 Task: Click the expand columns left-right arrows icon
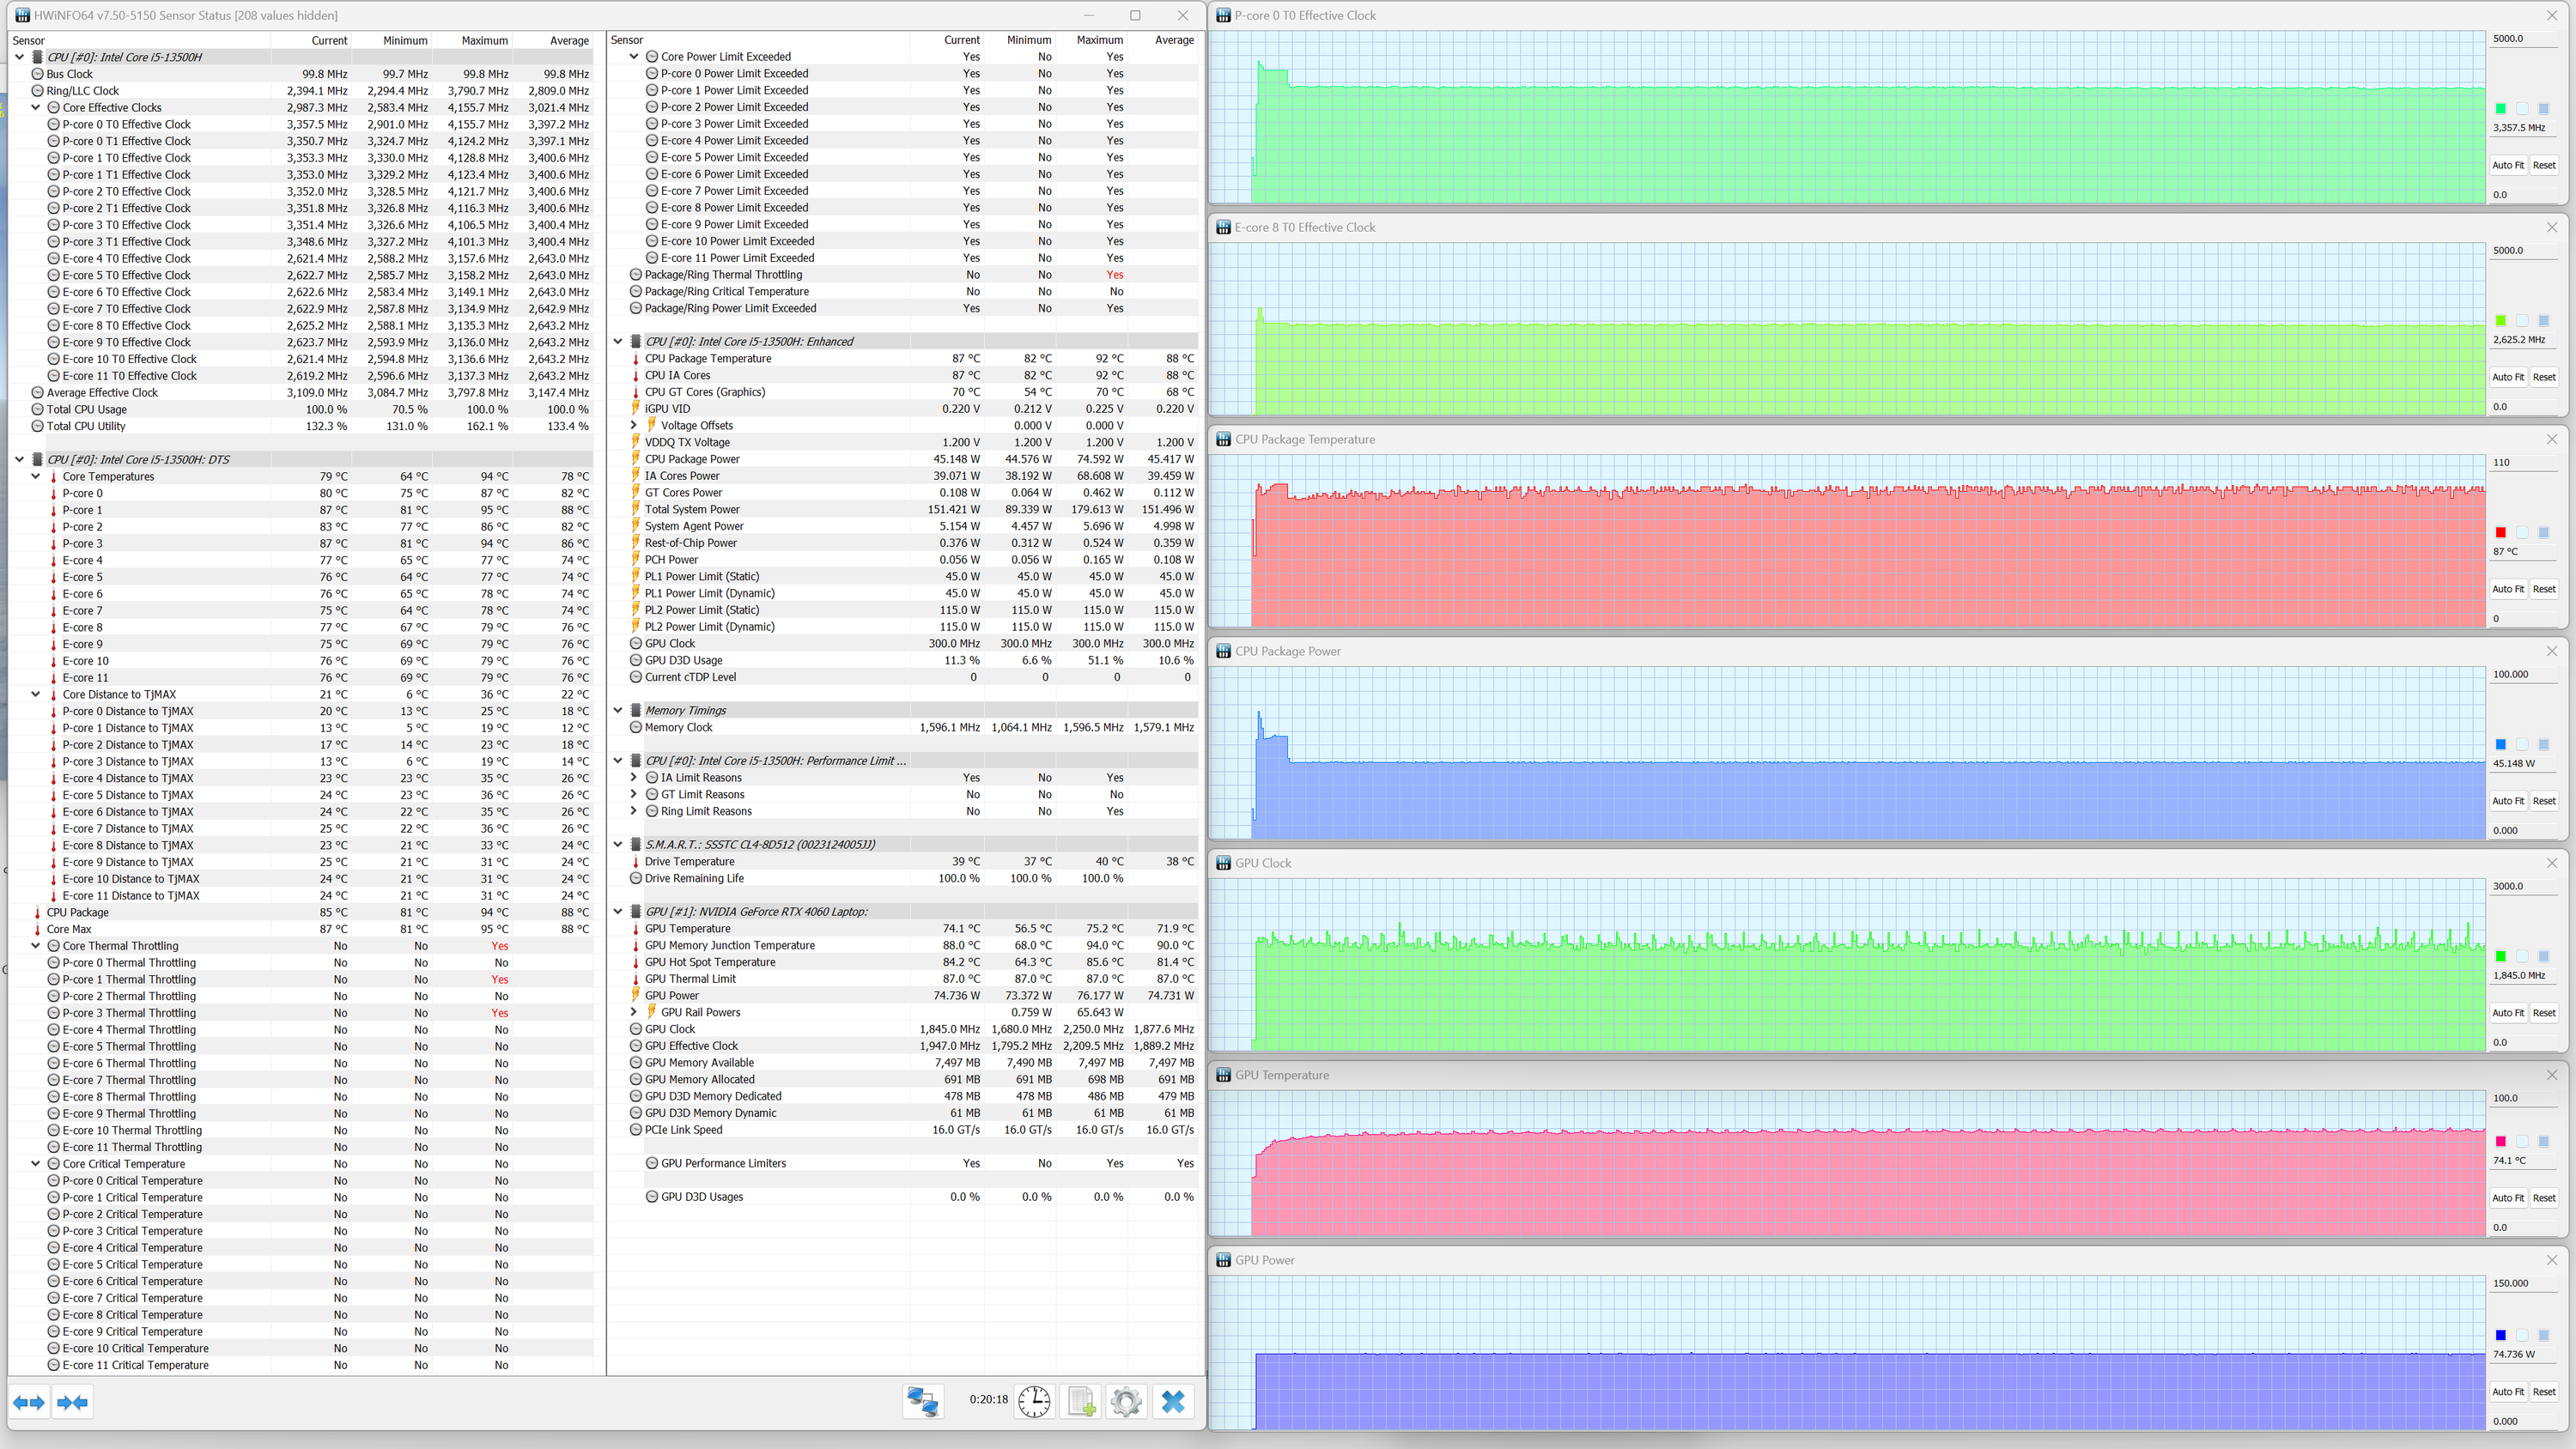point(29,1402)
